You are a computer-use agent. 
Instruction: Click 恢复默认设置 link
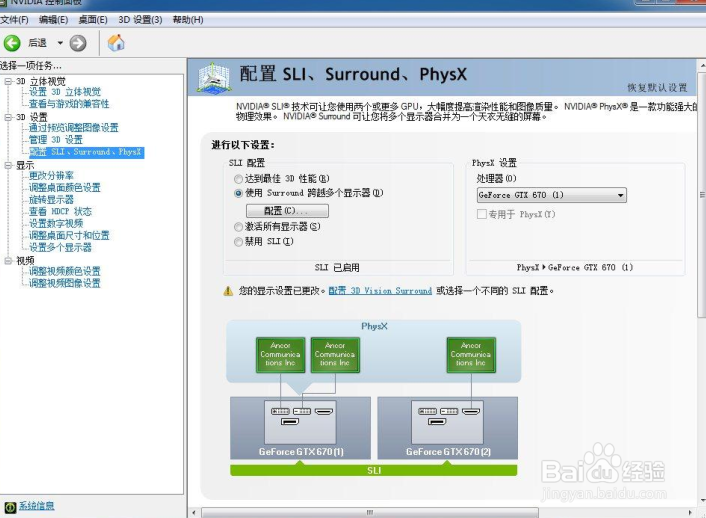tap(658, 87)
